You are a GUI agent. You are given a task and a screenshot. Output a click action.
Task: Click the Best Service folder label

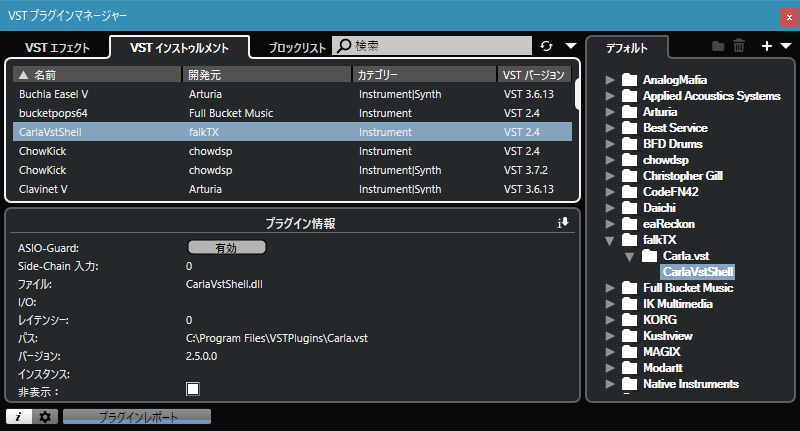click(675, 128)
